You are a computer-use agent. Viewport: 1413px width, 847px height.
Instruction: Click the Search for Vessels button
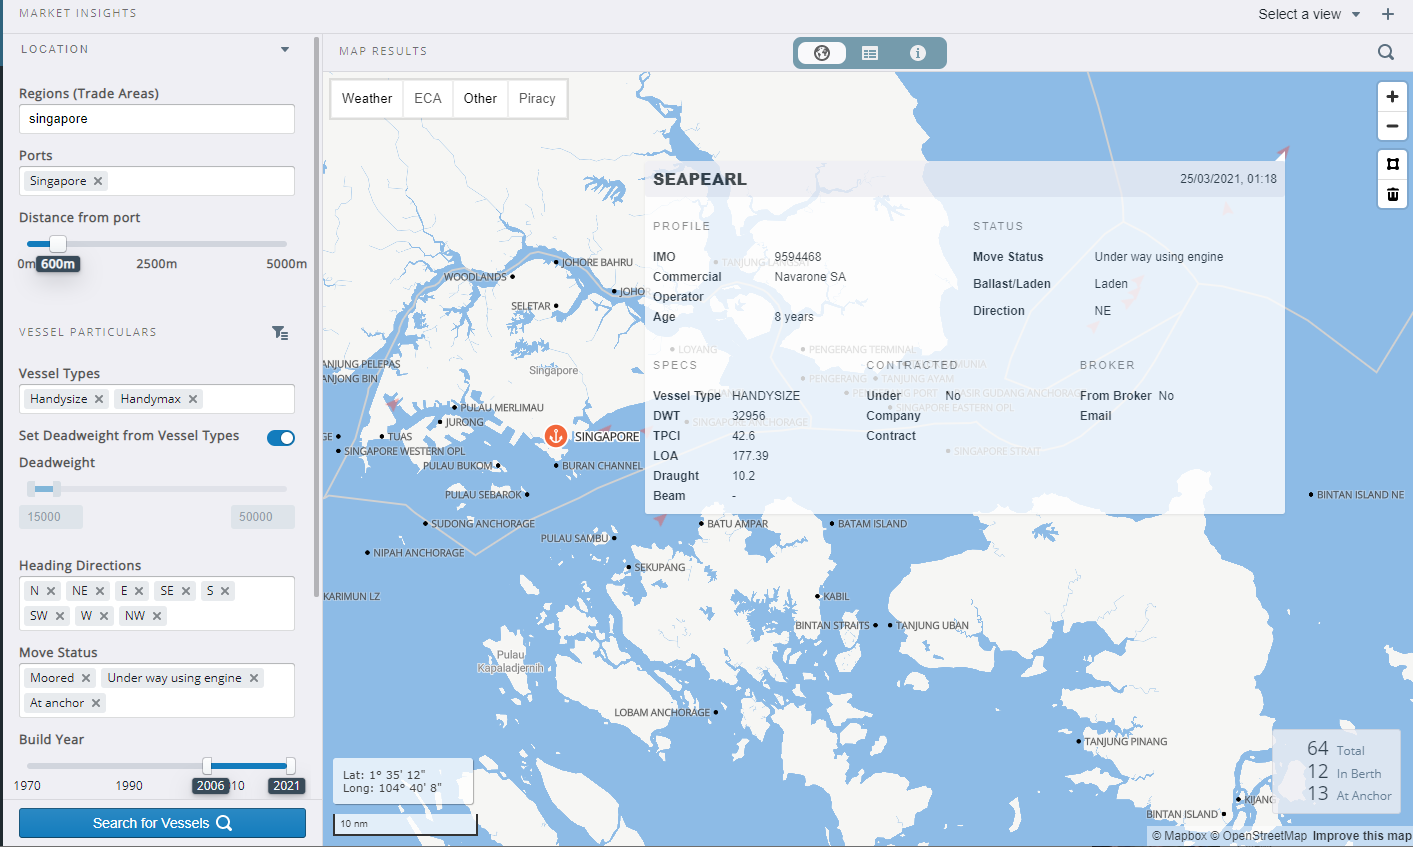pyautogui.click(x=162, y=823)
